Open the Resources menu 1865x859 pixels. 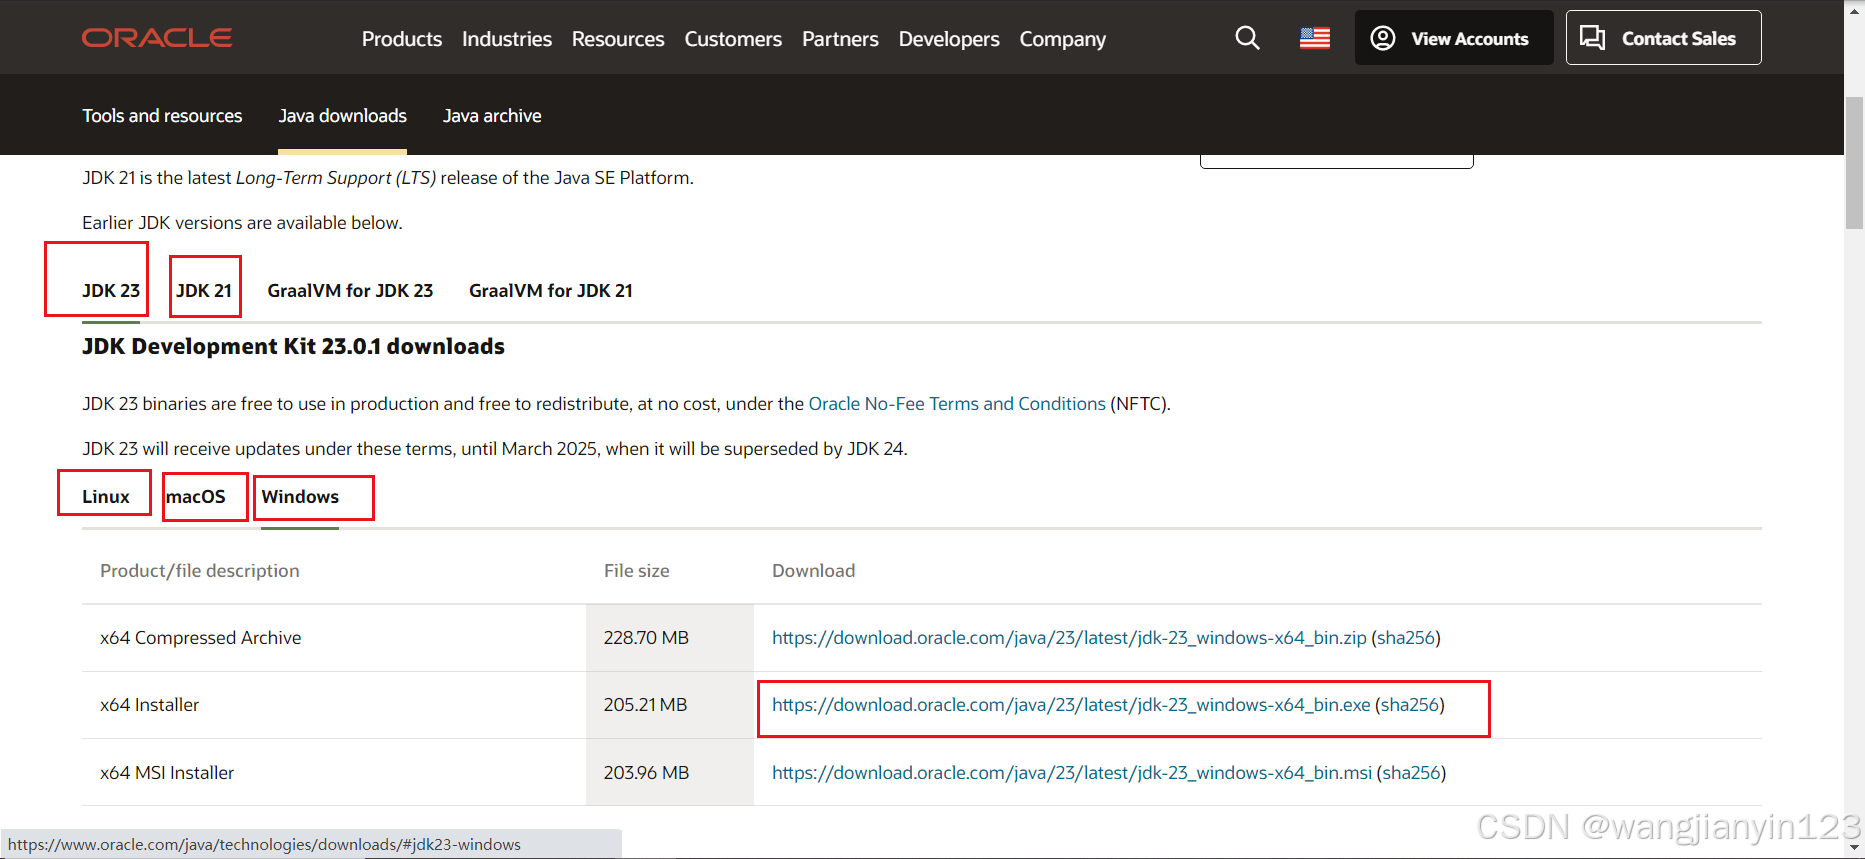click(618, 39)
